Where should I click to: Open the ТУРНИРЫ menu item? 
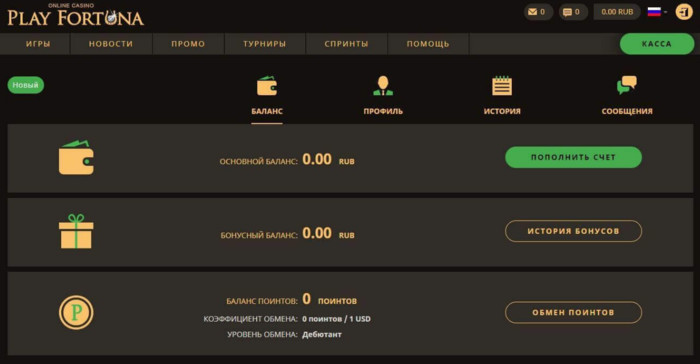pyautogui.click(x=265, y=44)
